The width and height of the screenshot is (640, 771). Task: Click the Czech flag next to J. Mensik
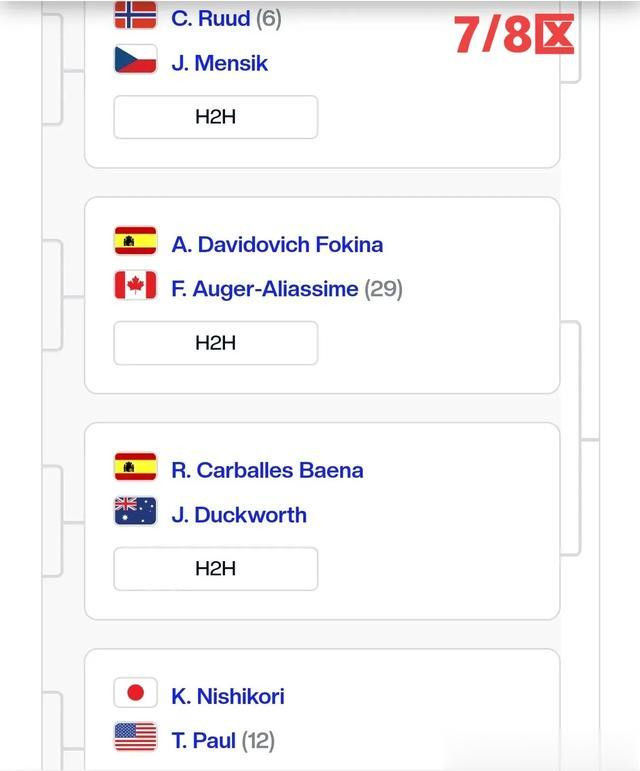[x=135, y=59]
